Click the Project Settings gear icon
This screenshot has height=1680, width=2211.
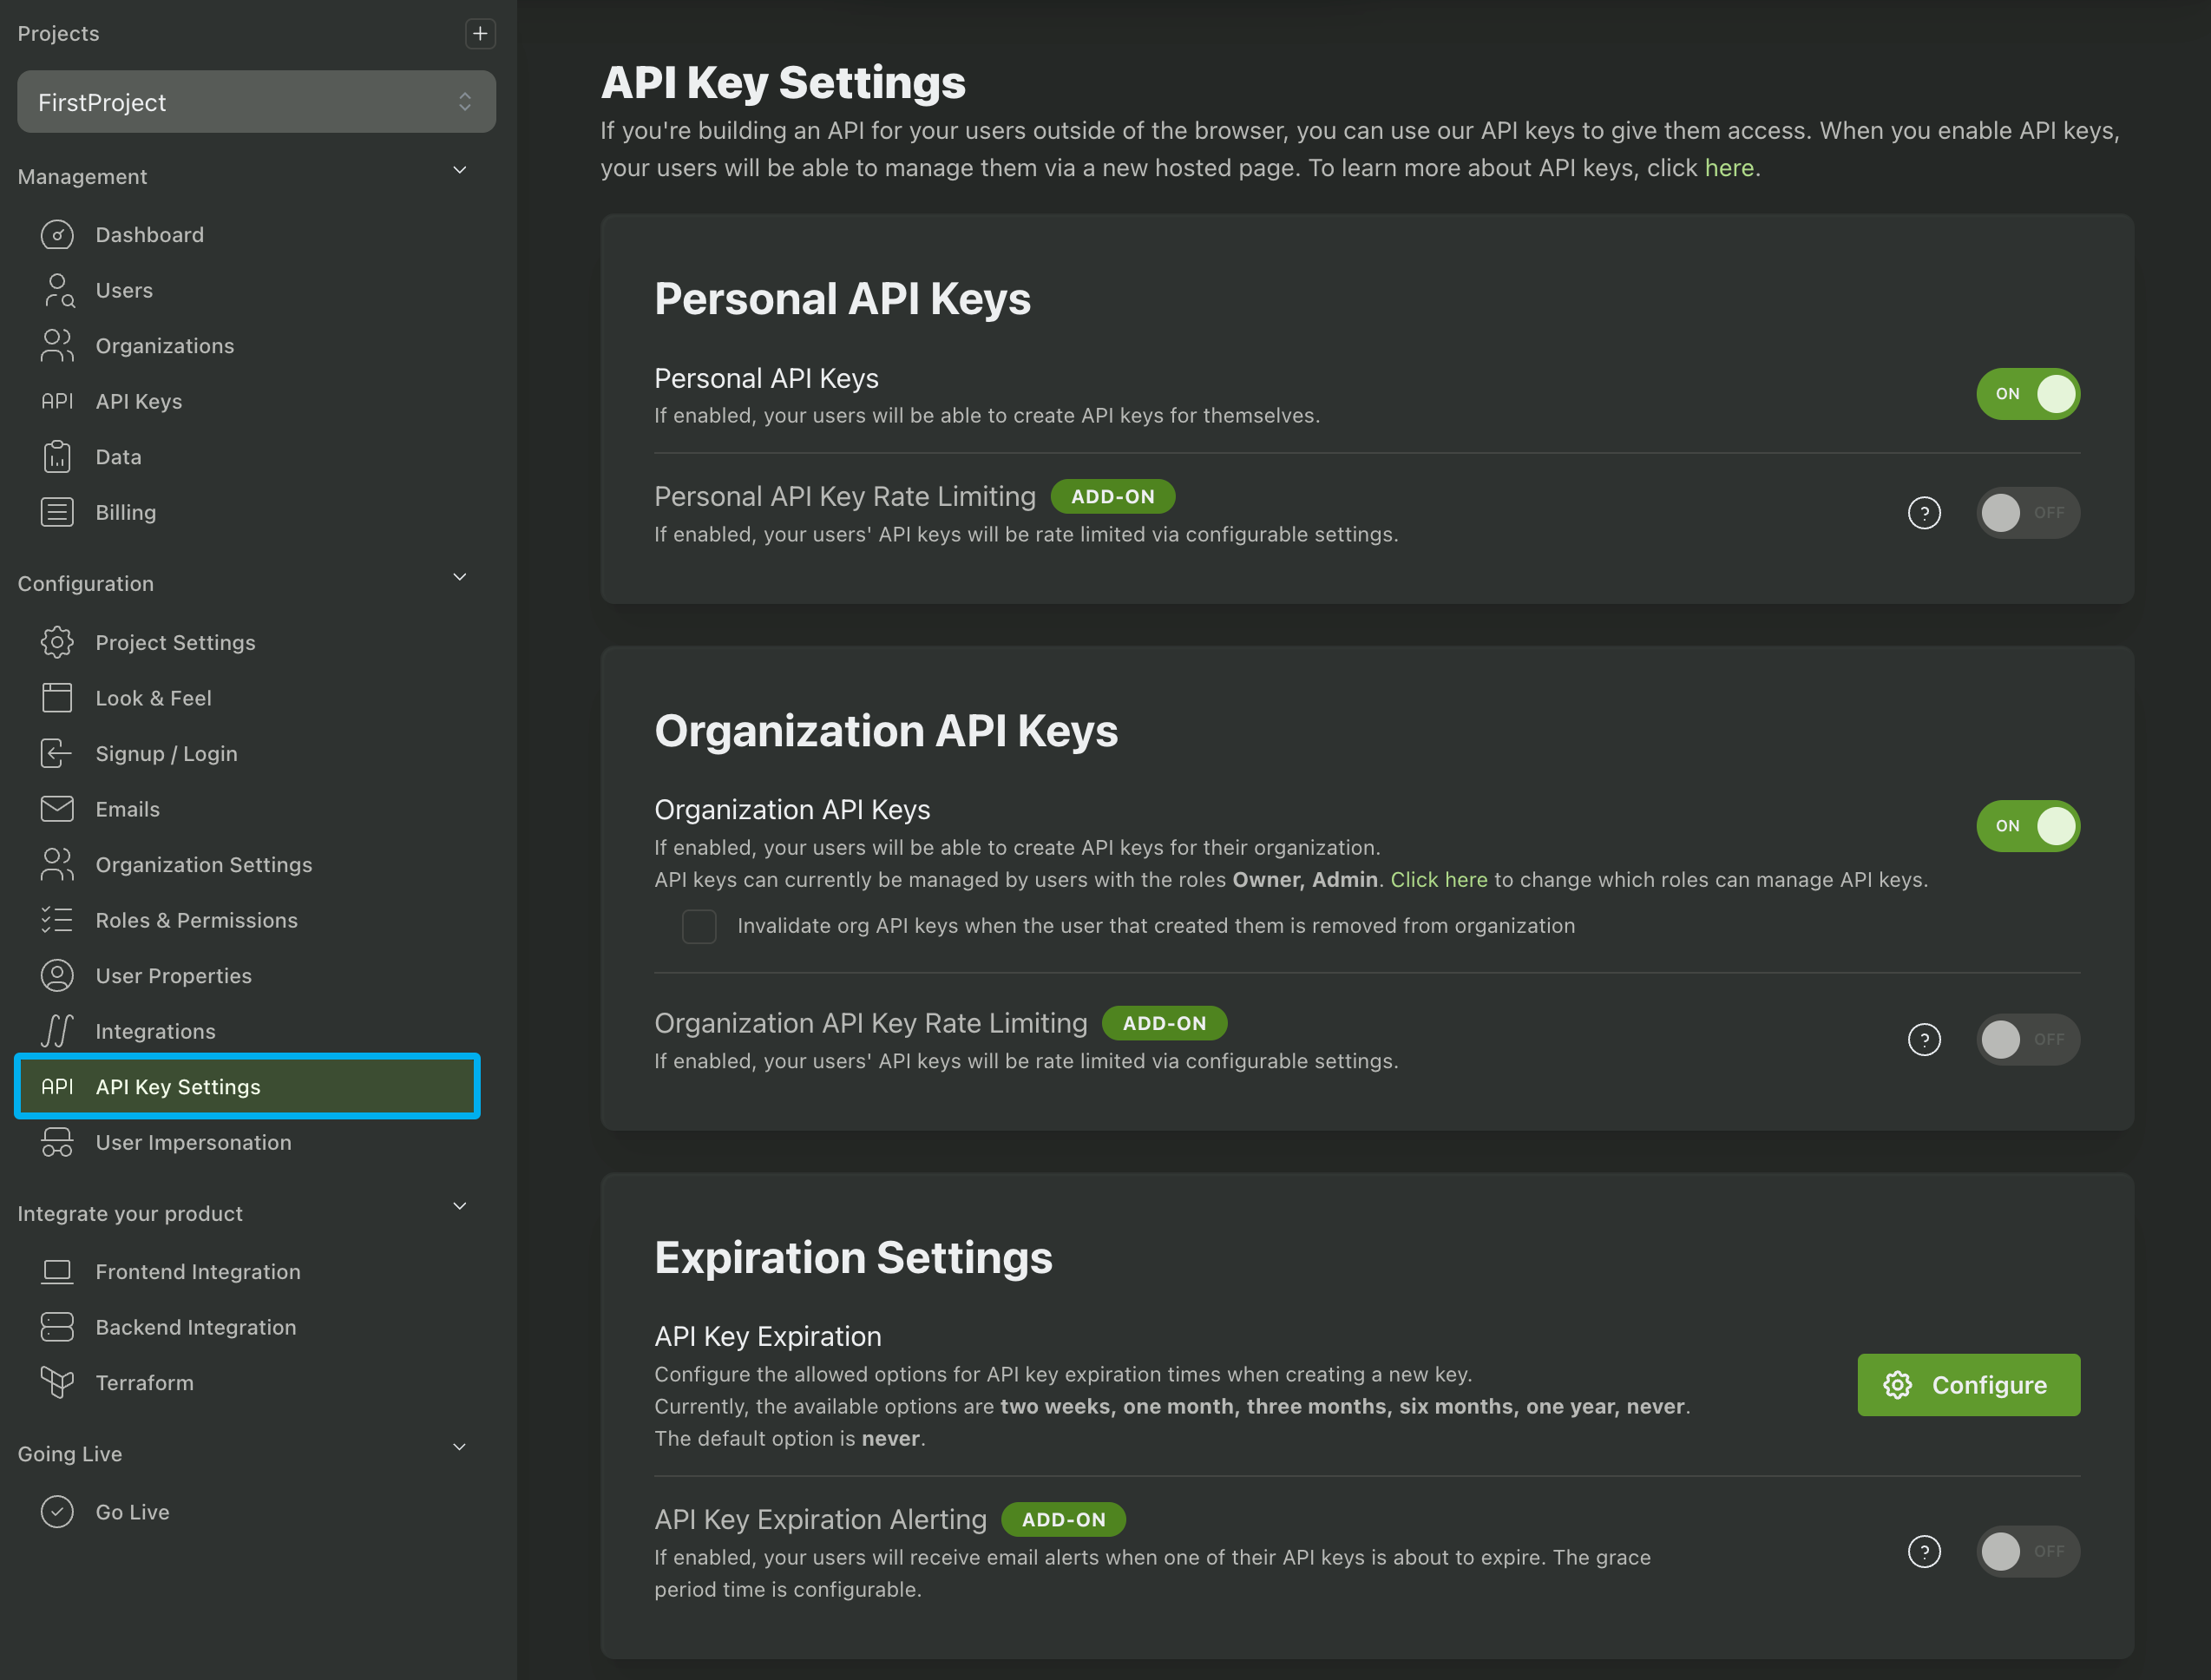click(x=57, y=643)
